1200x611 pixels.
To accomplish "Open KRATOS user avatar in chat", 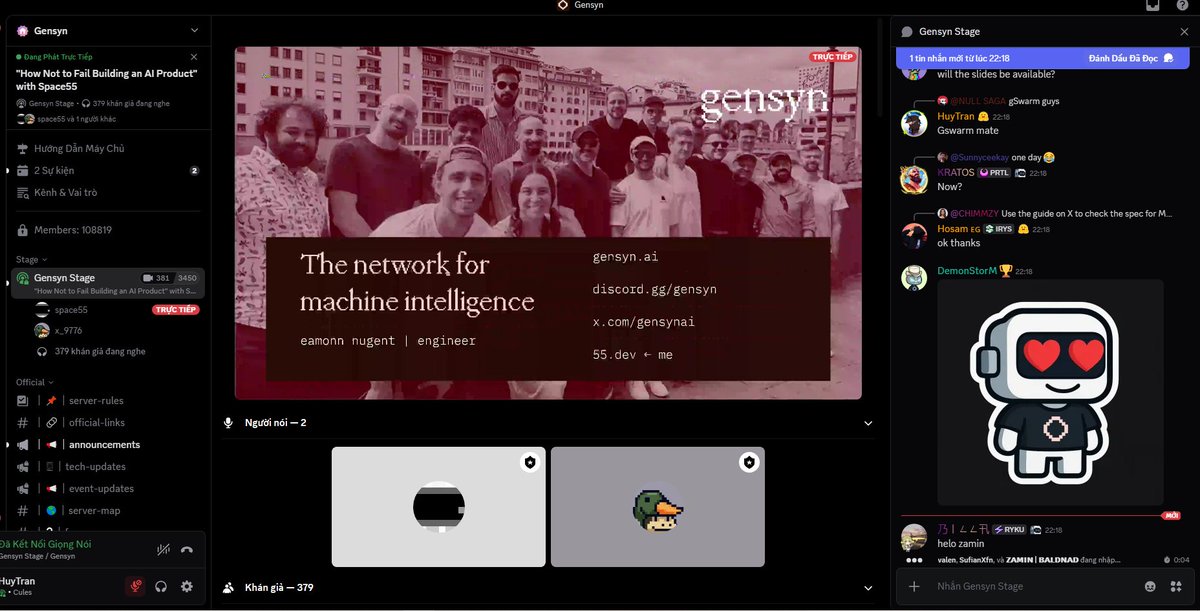I will (914, 179).
